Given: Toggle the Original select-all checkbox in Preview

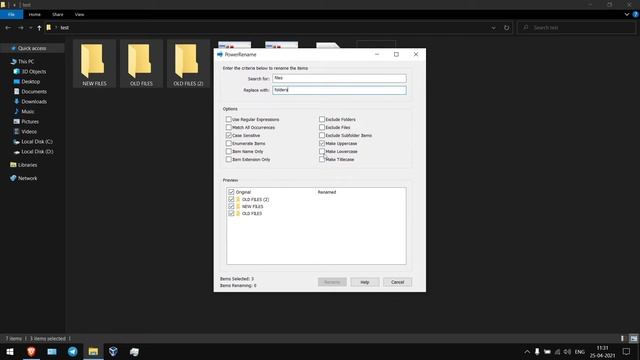Looking at the screenshot, I should (x=231, y=192).
